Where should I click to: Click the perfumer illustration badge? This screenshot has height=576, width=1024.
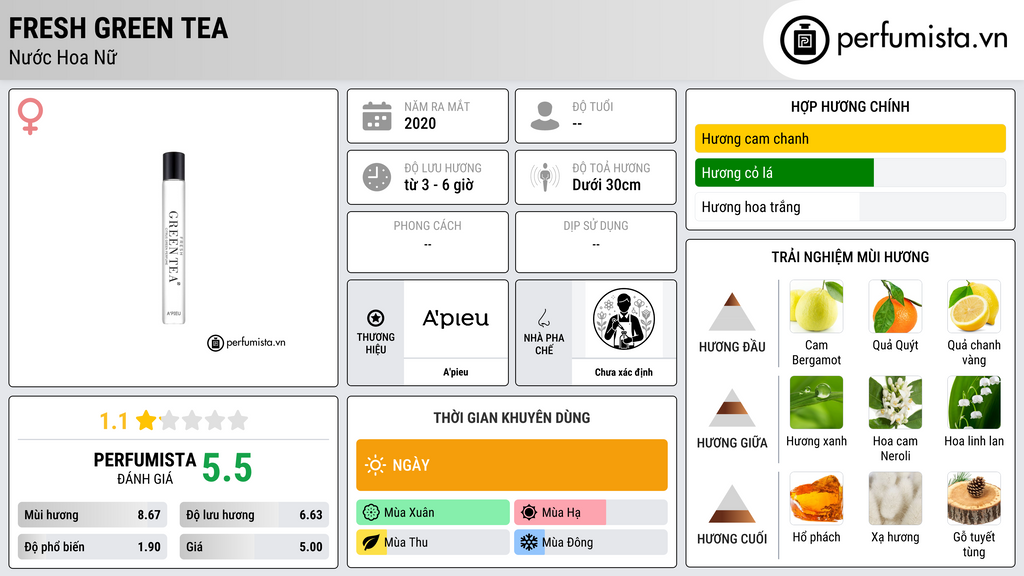coord(624,319)
